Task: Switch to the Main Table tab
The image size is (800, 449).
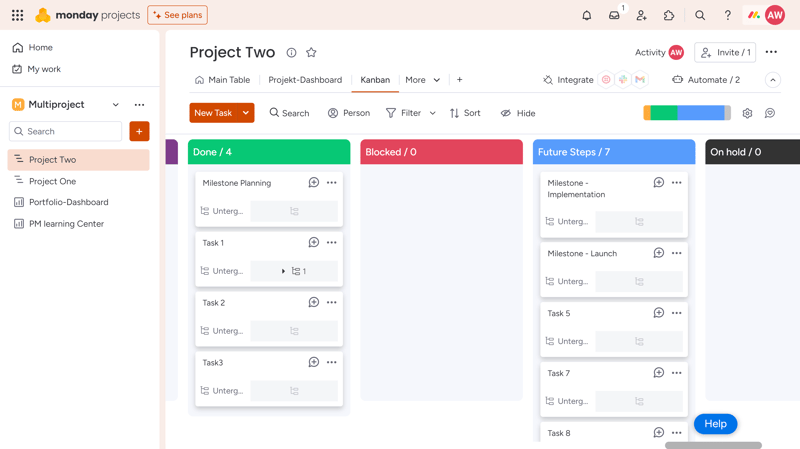Action: point(222,80)
